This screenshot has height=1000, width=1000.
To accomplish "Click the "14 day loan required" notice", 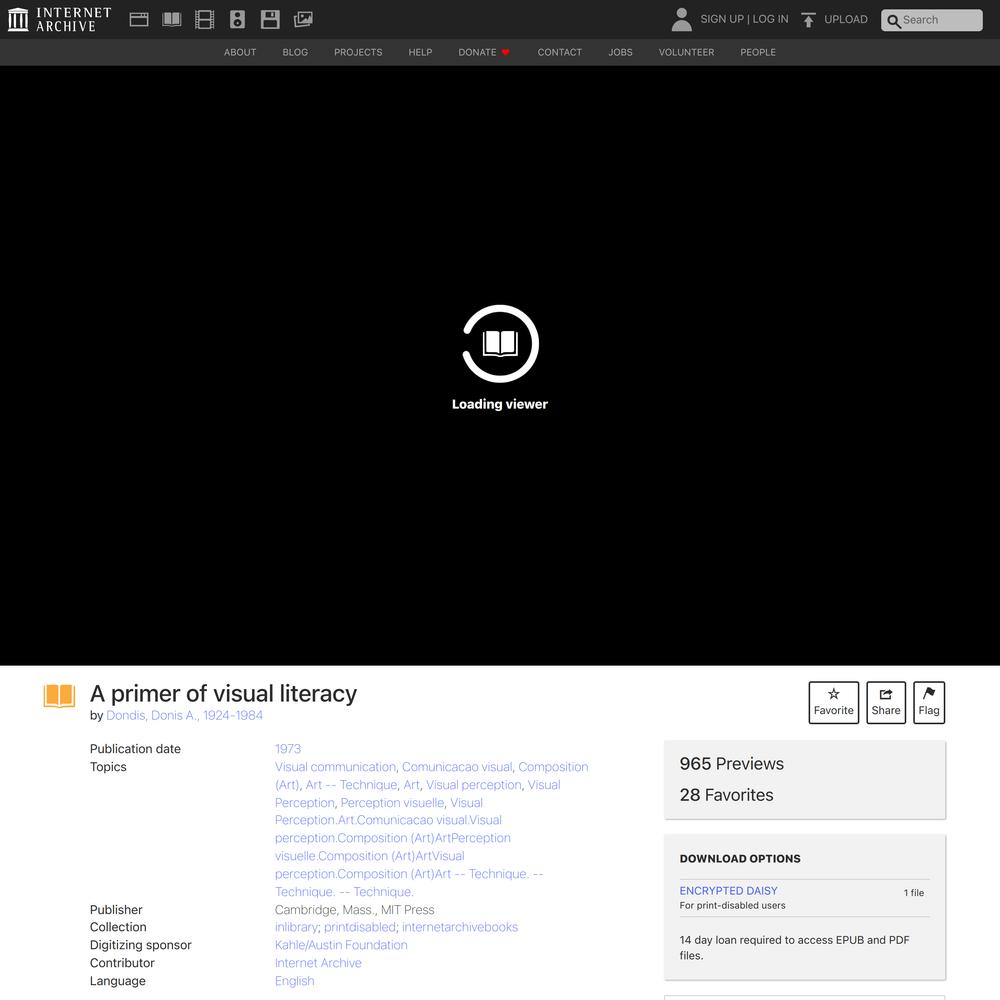I will tap(795, 948).
